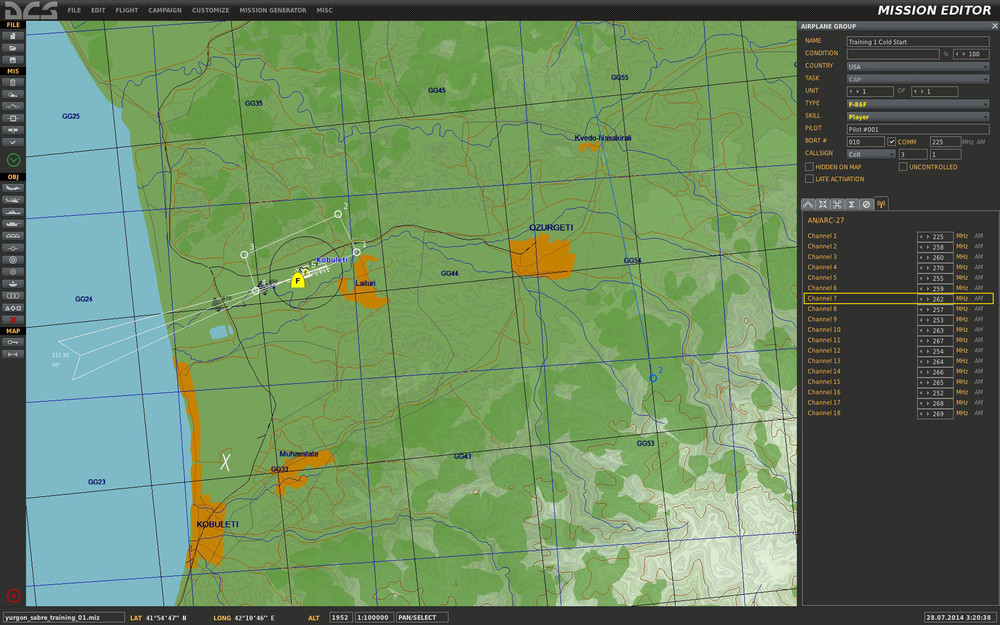The image size is (1000, 625).
Task: Select the three-circles template icon
Action: click(x=13, y=296)
